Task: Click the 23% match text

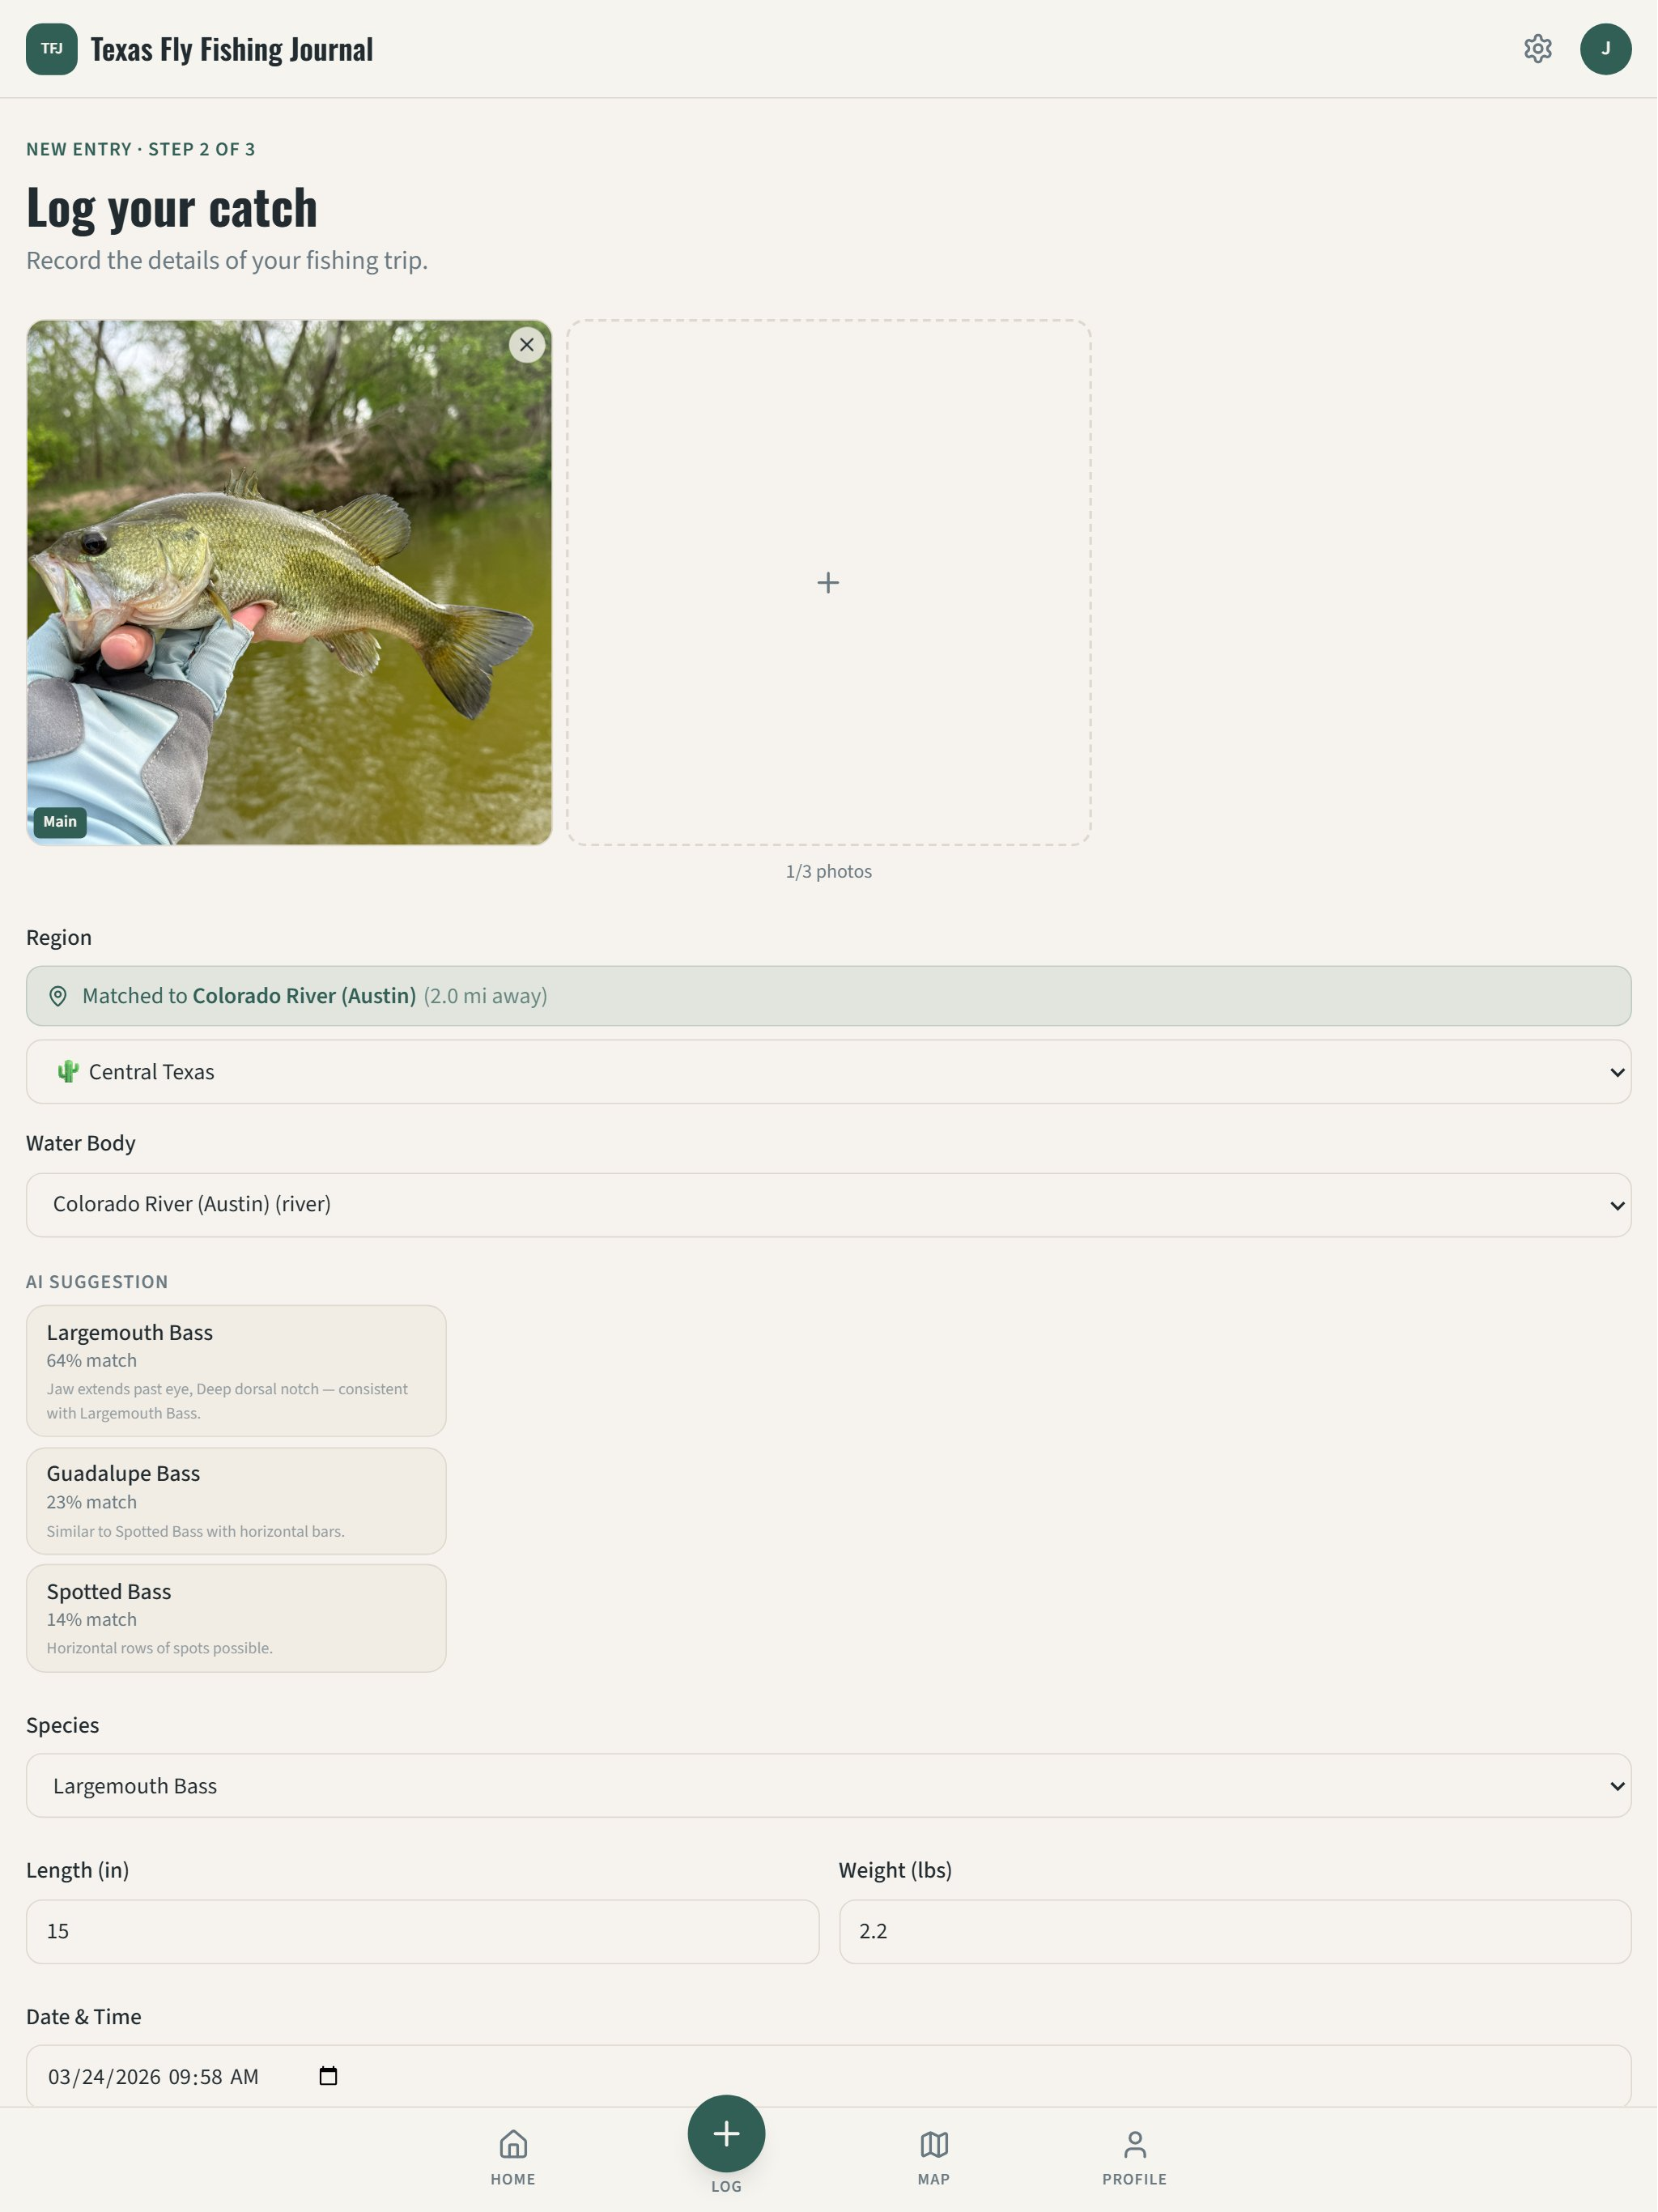Action: click(92, 1502)
